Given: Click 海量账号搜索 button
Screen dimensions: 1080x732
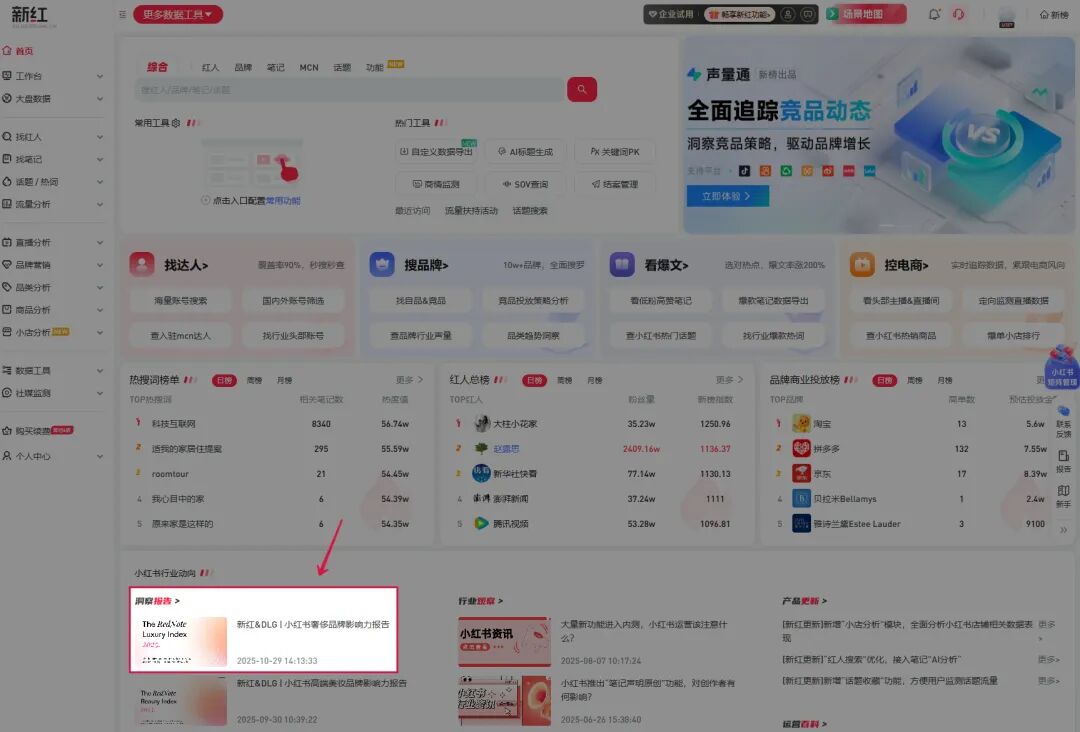Looking at the screenshot, I should [x=180, y=301].
